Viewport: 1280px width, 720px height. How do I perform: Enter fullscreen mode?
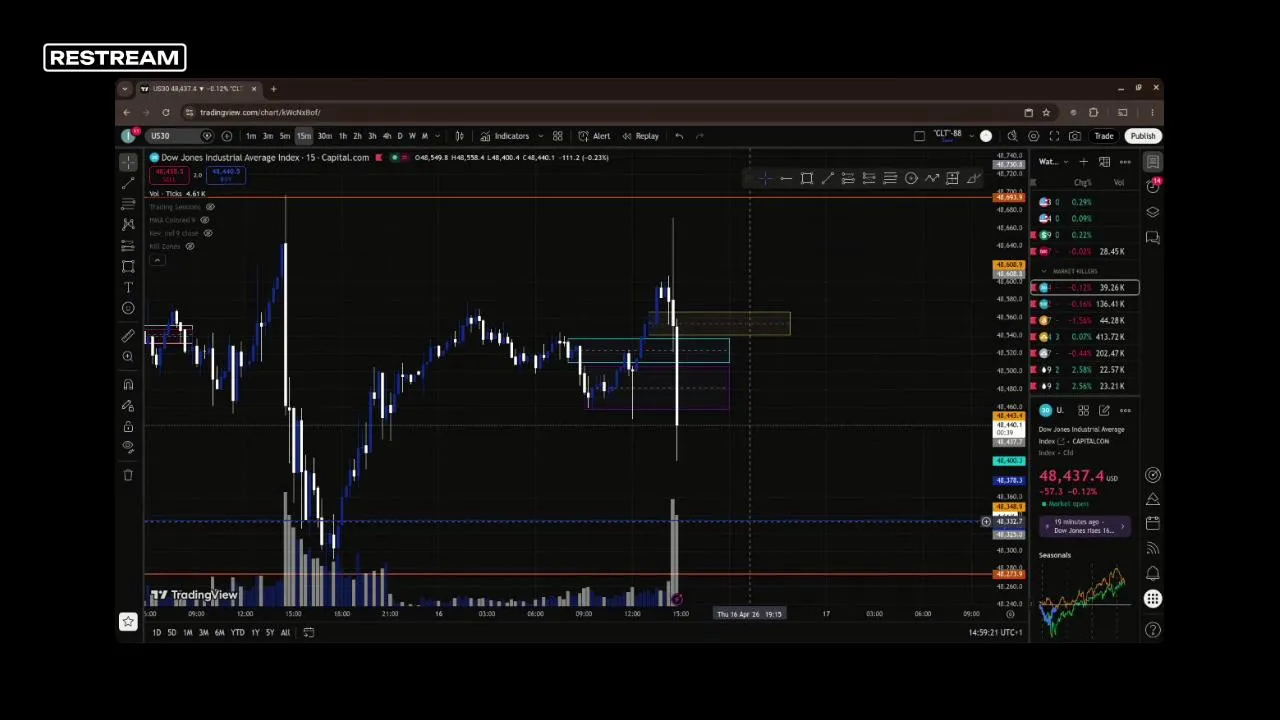[1054, 136]
